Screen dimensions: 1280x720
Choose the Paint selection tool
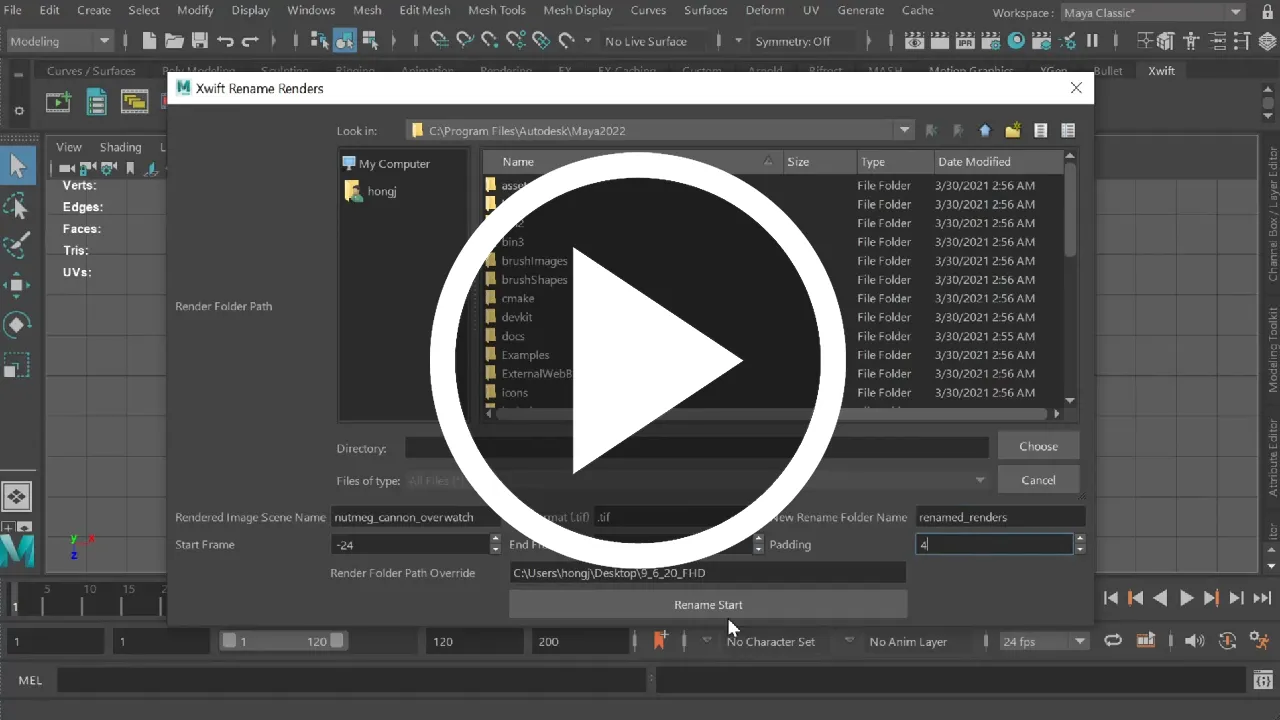(x=17, y=246)
